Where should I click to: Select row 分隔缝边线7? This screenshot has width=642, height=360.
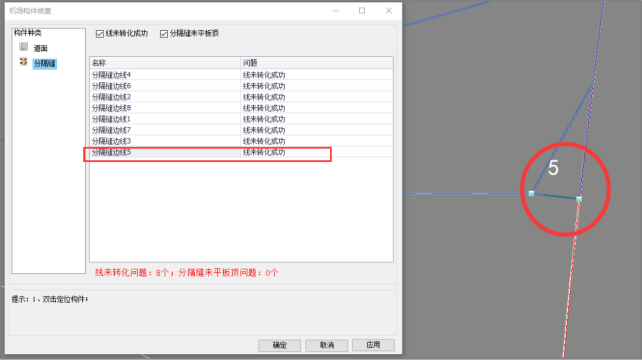[x=241, y=130]
